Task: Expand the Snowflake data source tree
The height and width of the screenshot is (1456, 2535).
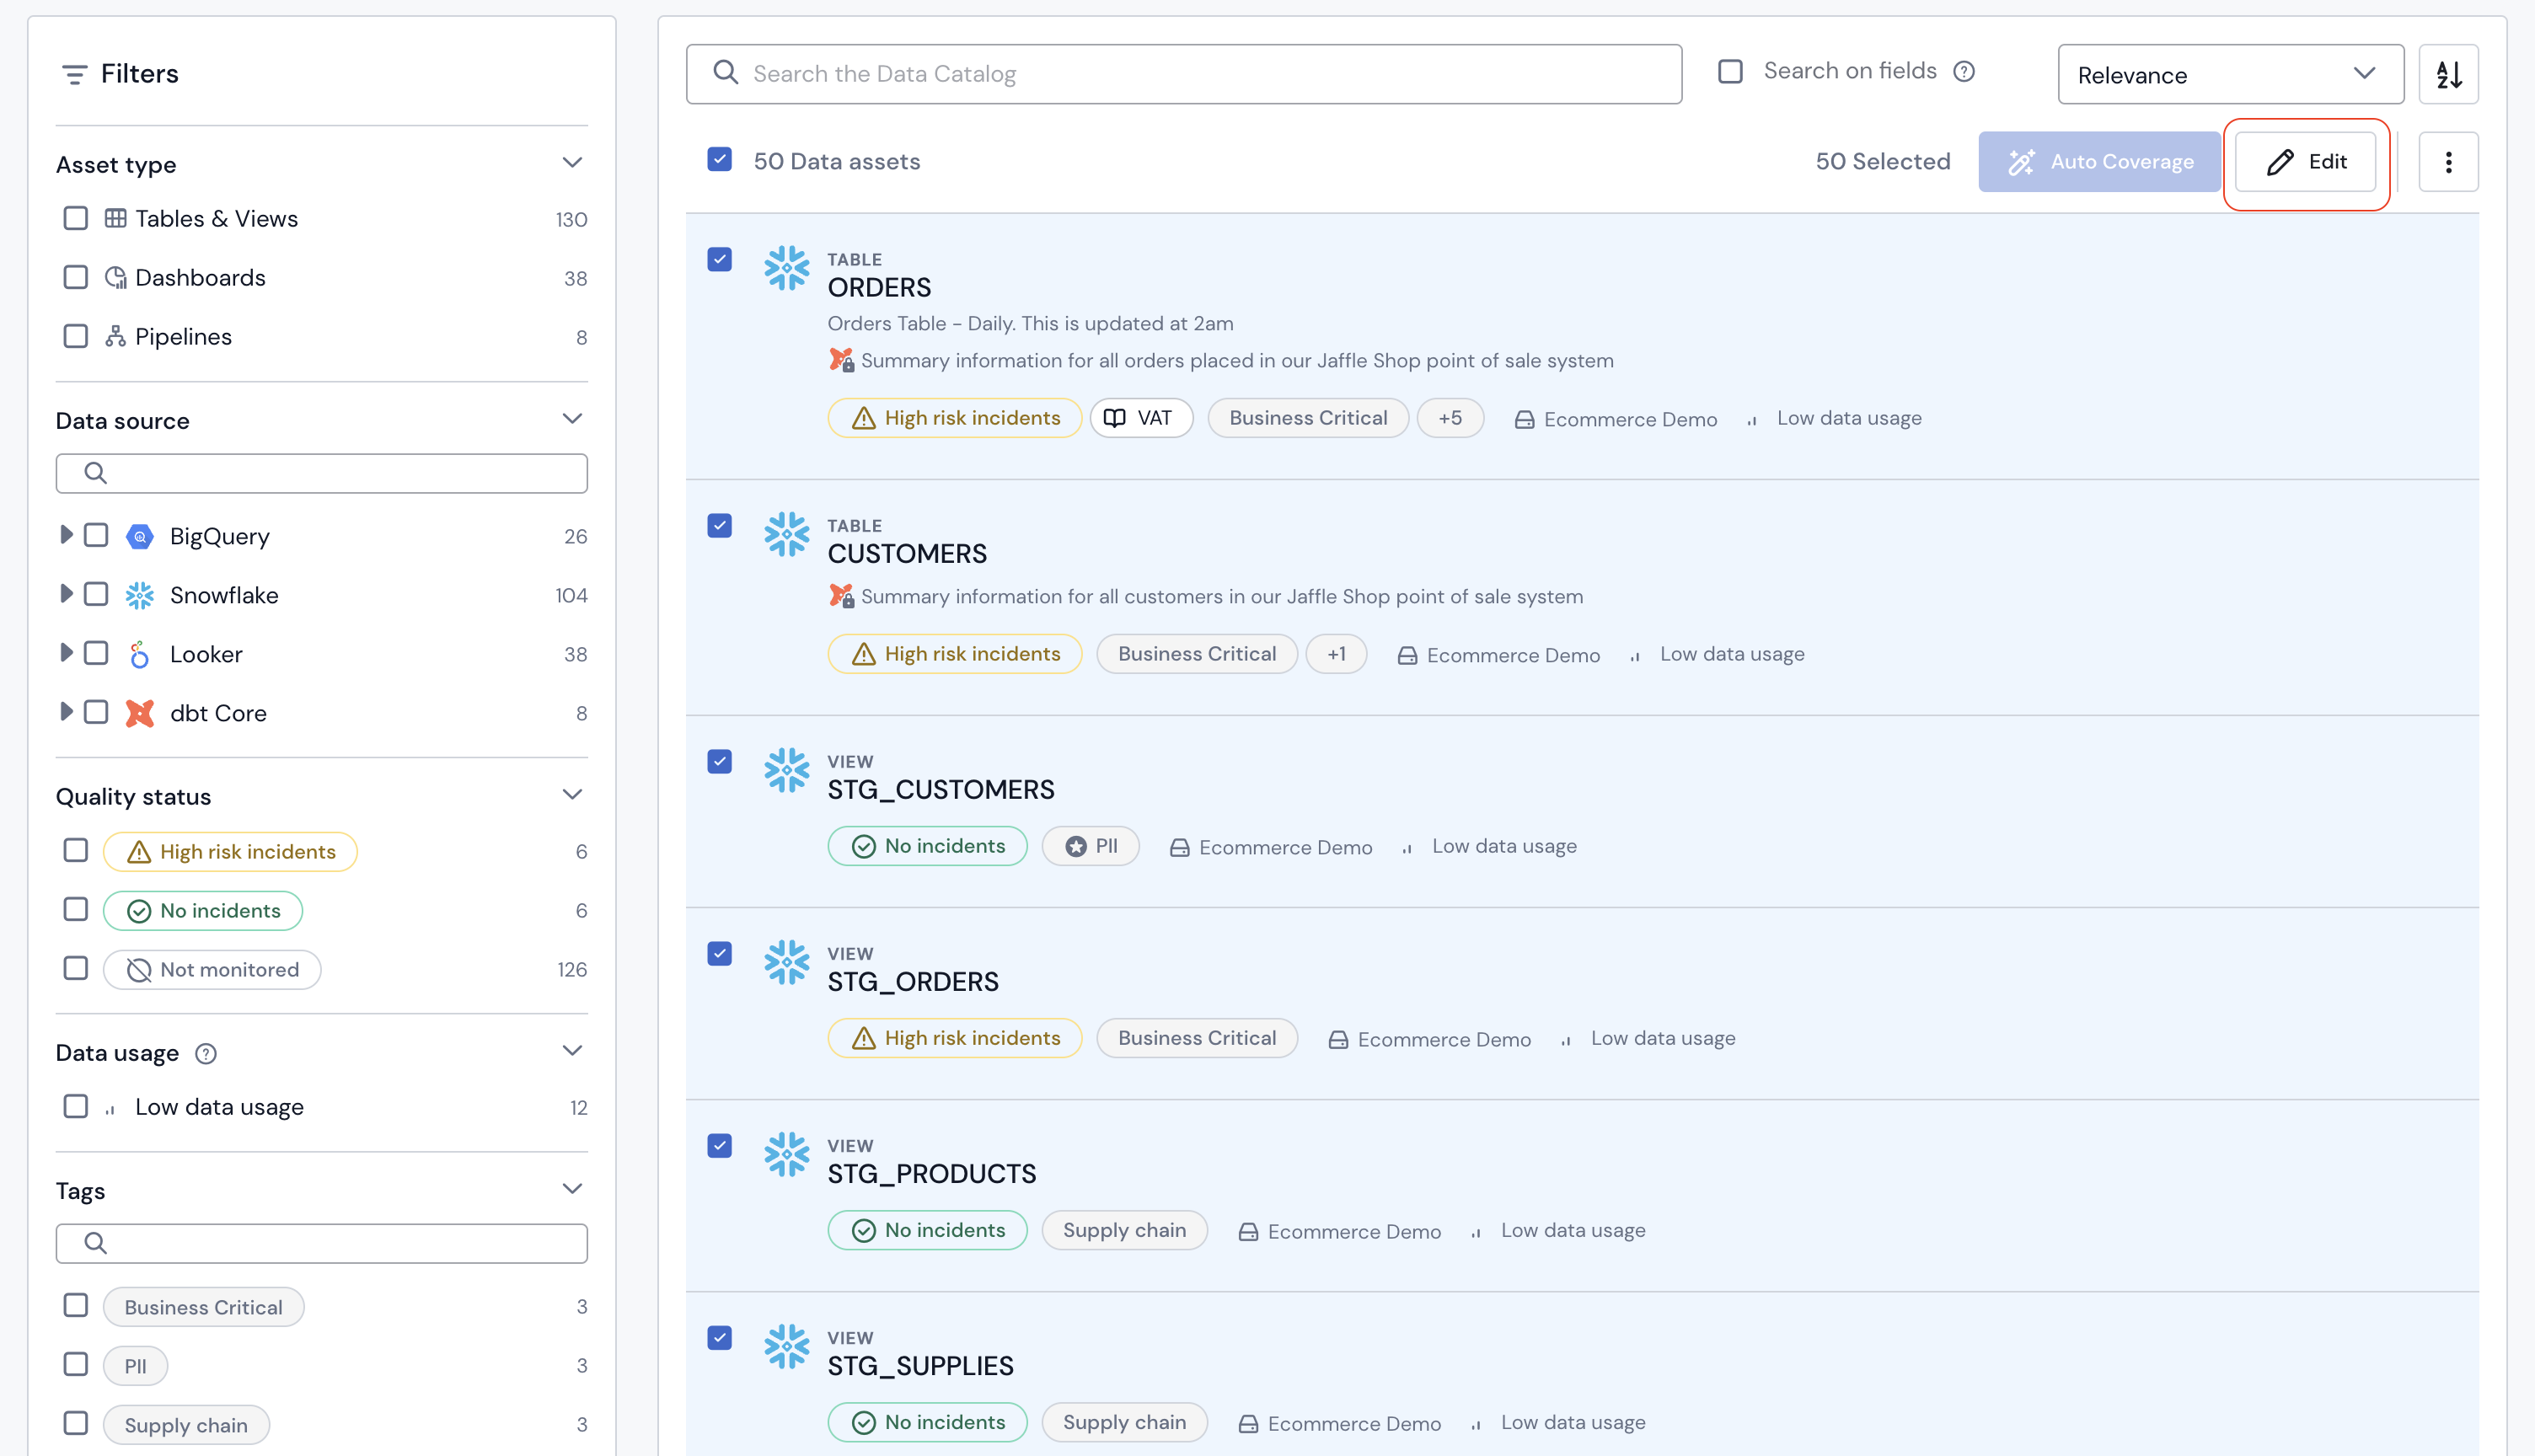Action: click(x=66, y=594)
